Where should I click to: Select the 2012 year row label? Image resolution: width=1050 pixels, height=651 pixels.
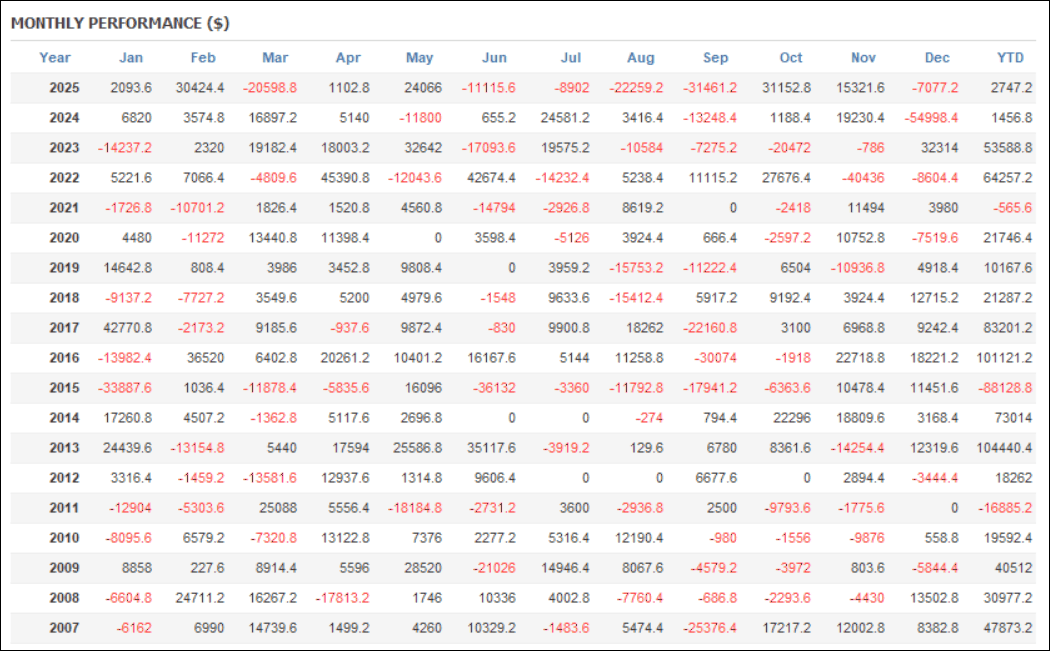64,478
